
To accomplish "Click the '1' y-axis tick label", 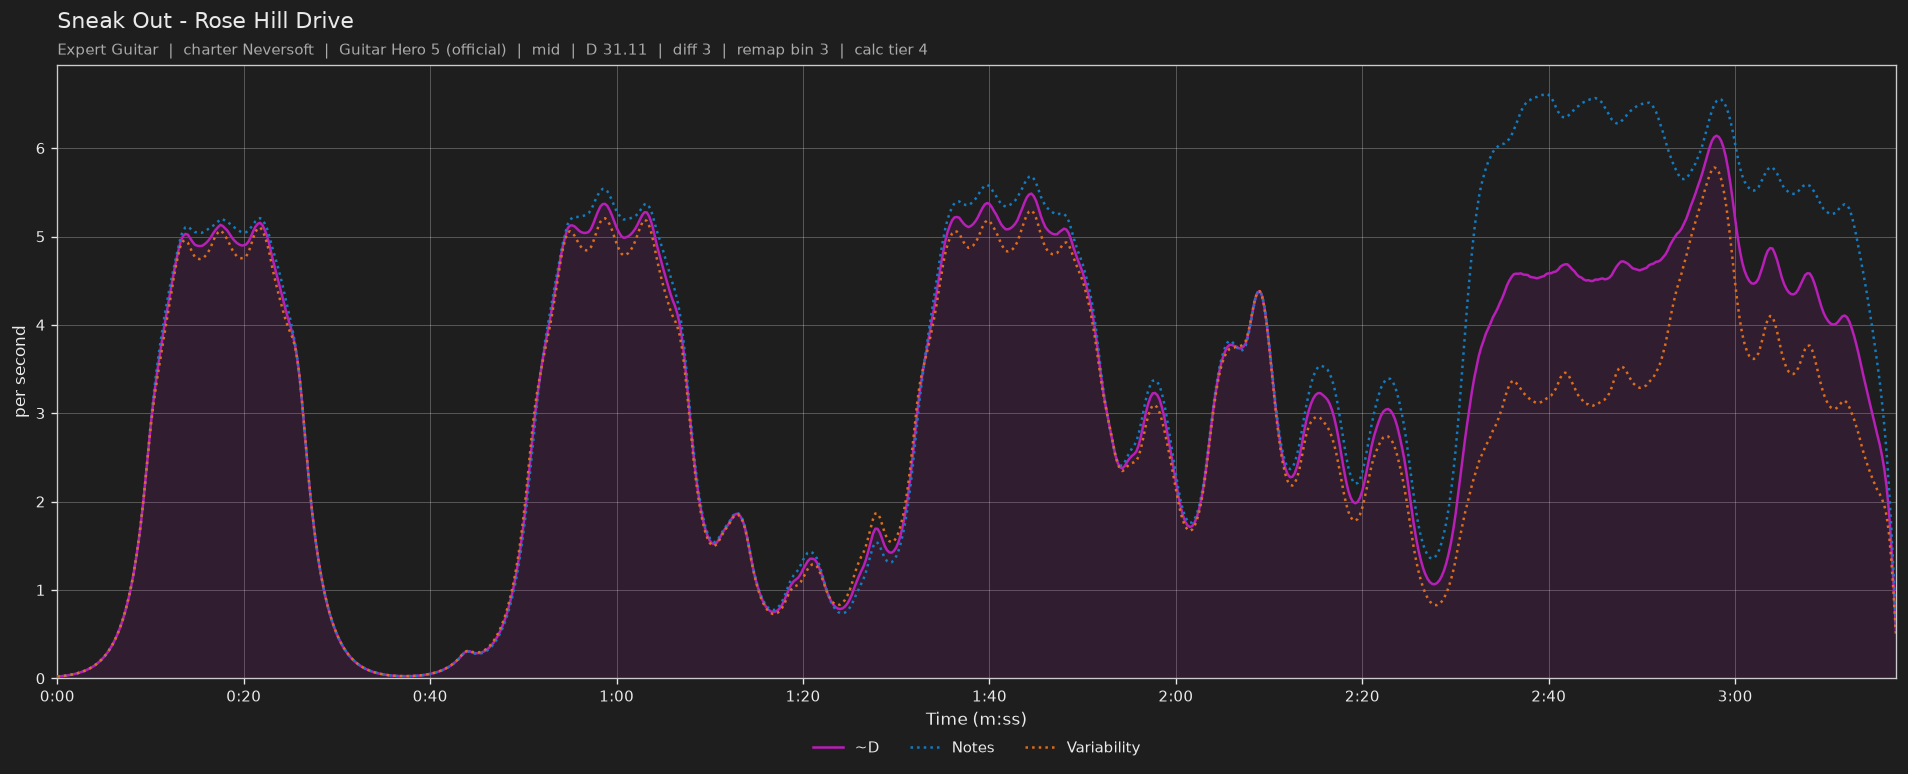I will [x=42, y=591].
